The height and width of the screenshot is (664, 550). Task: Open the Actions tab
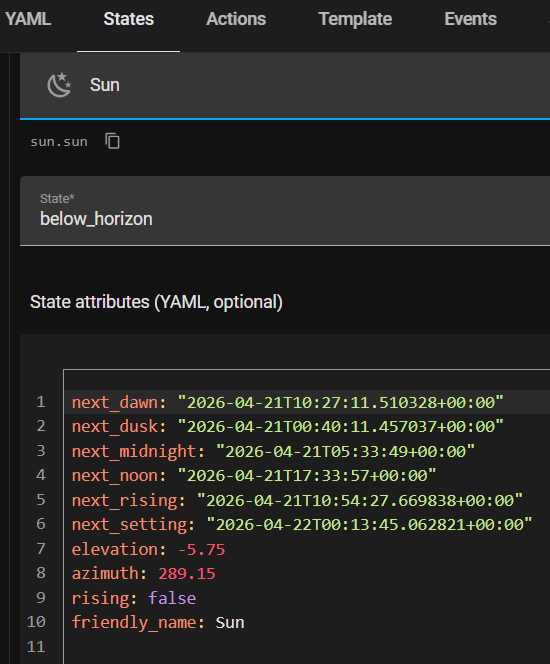point(236,19)
